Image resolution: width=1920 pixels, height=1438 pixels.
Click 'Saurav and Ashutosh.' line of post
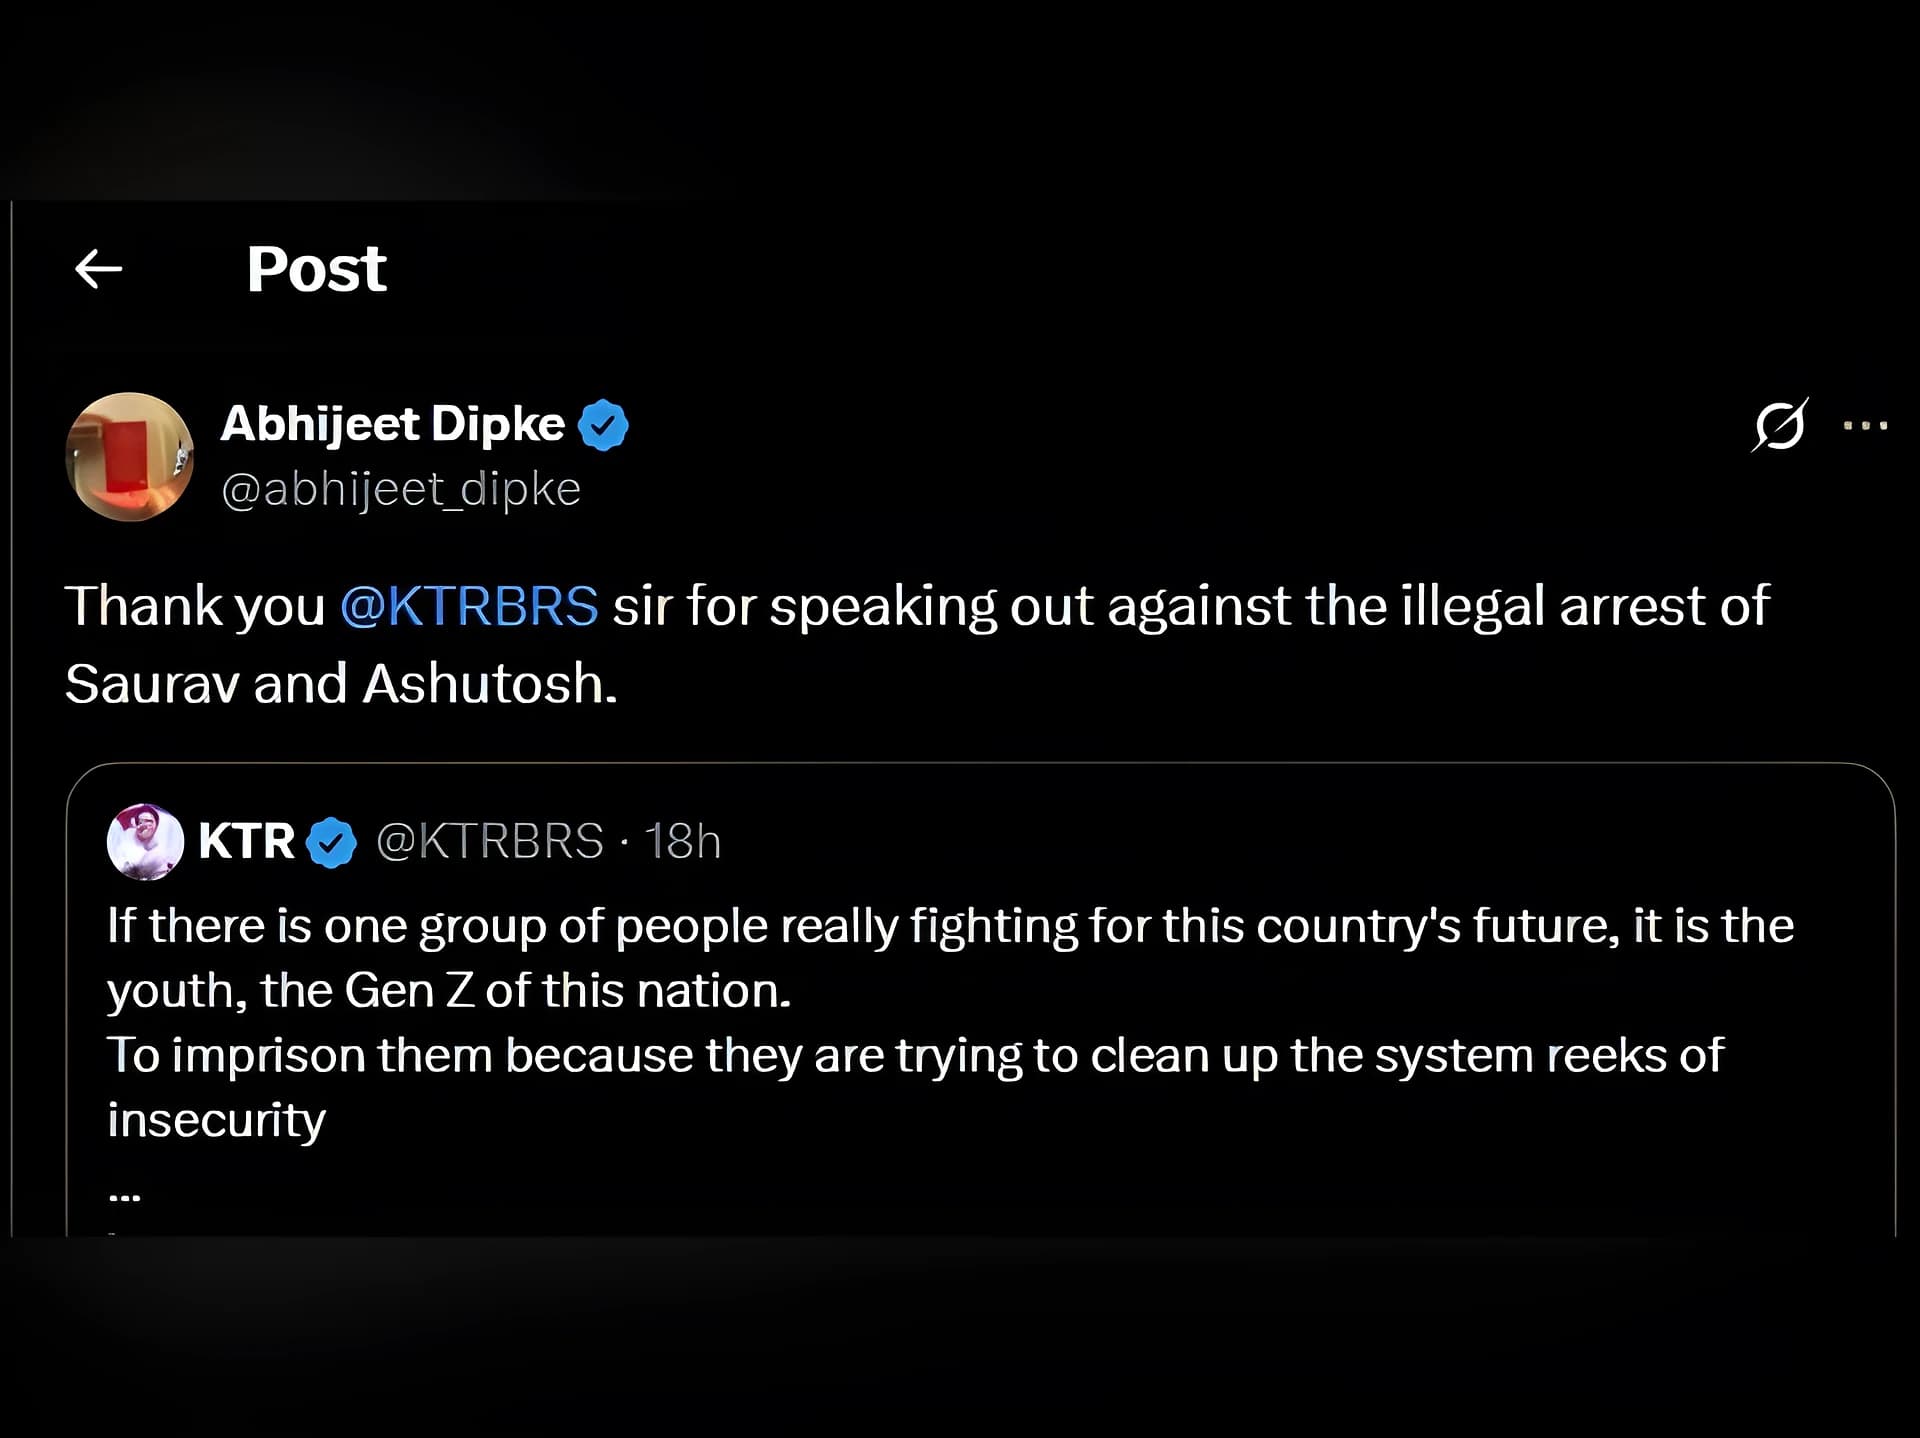341,684
